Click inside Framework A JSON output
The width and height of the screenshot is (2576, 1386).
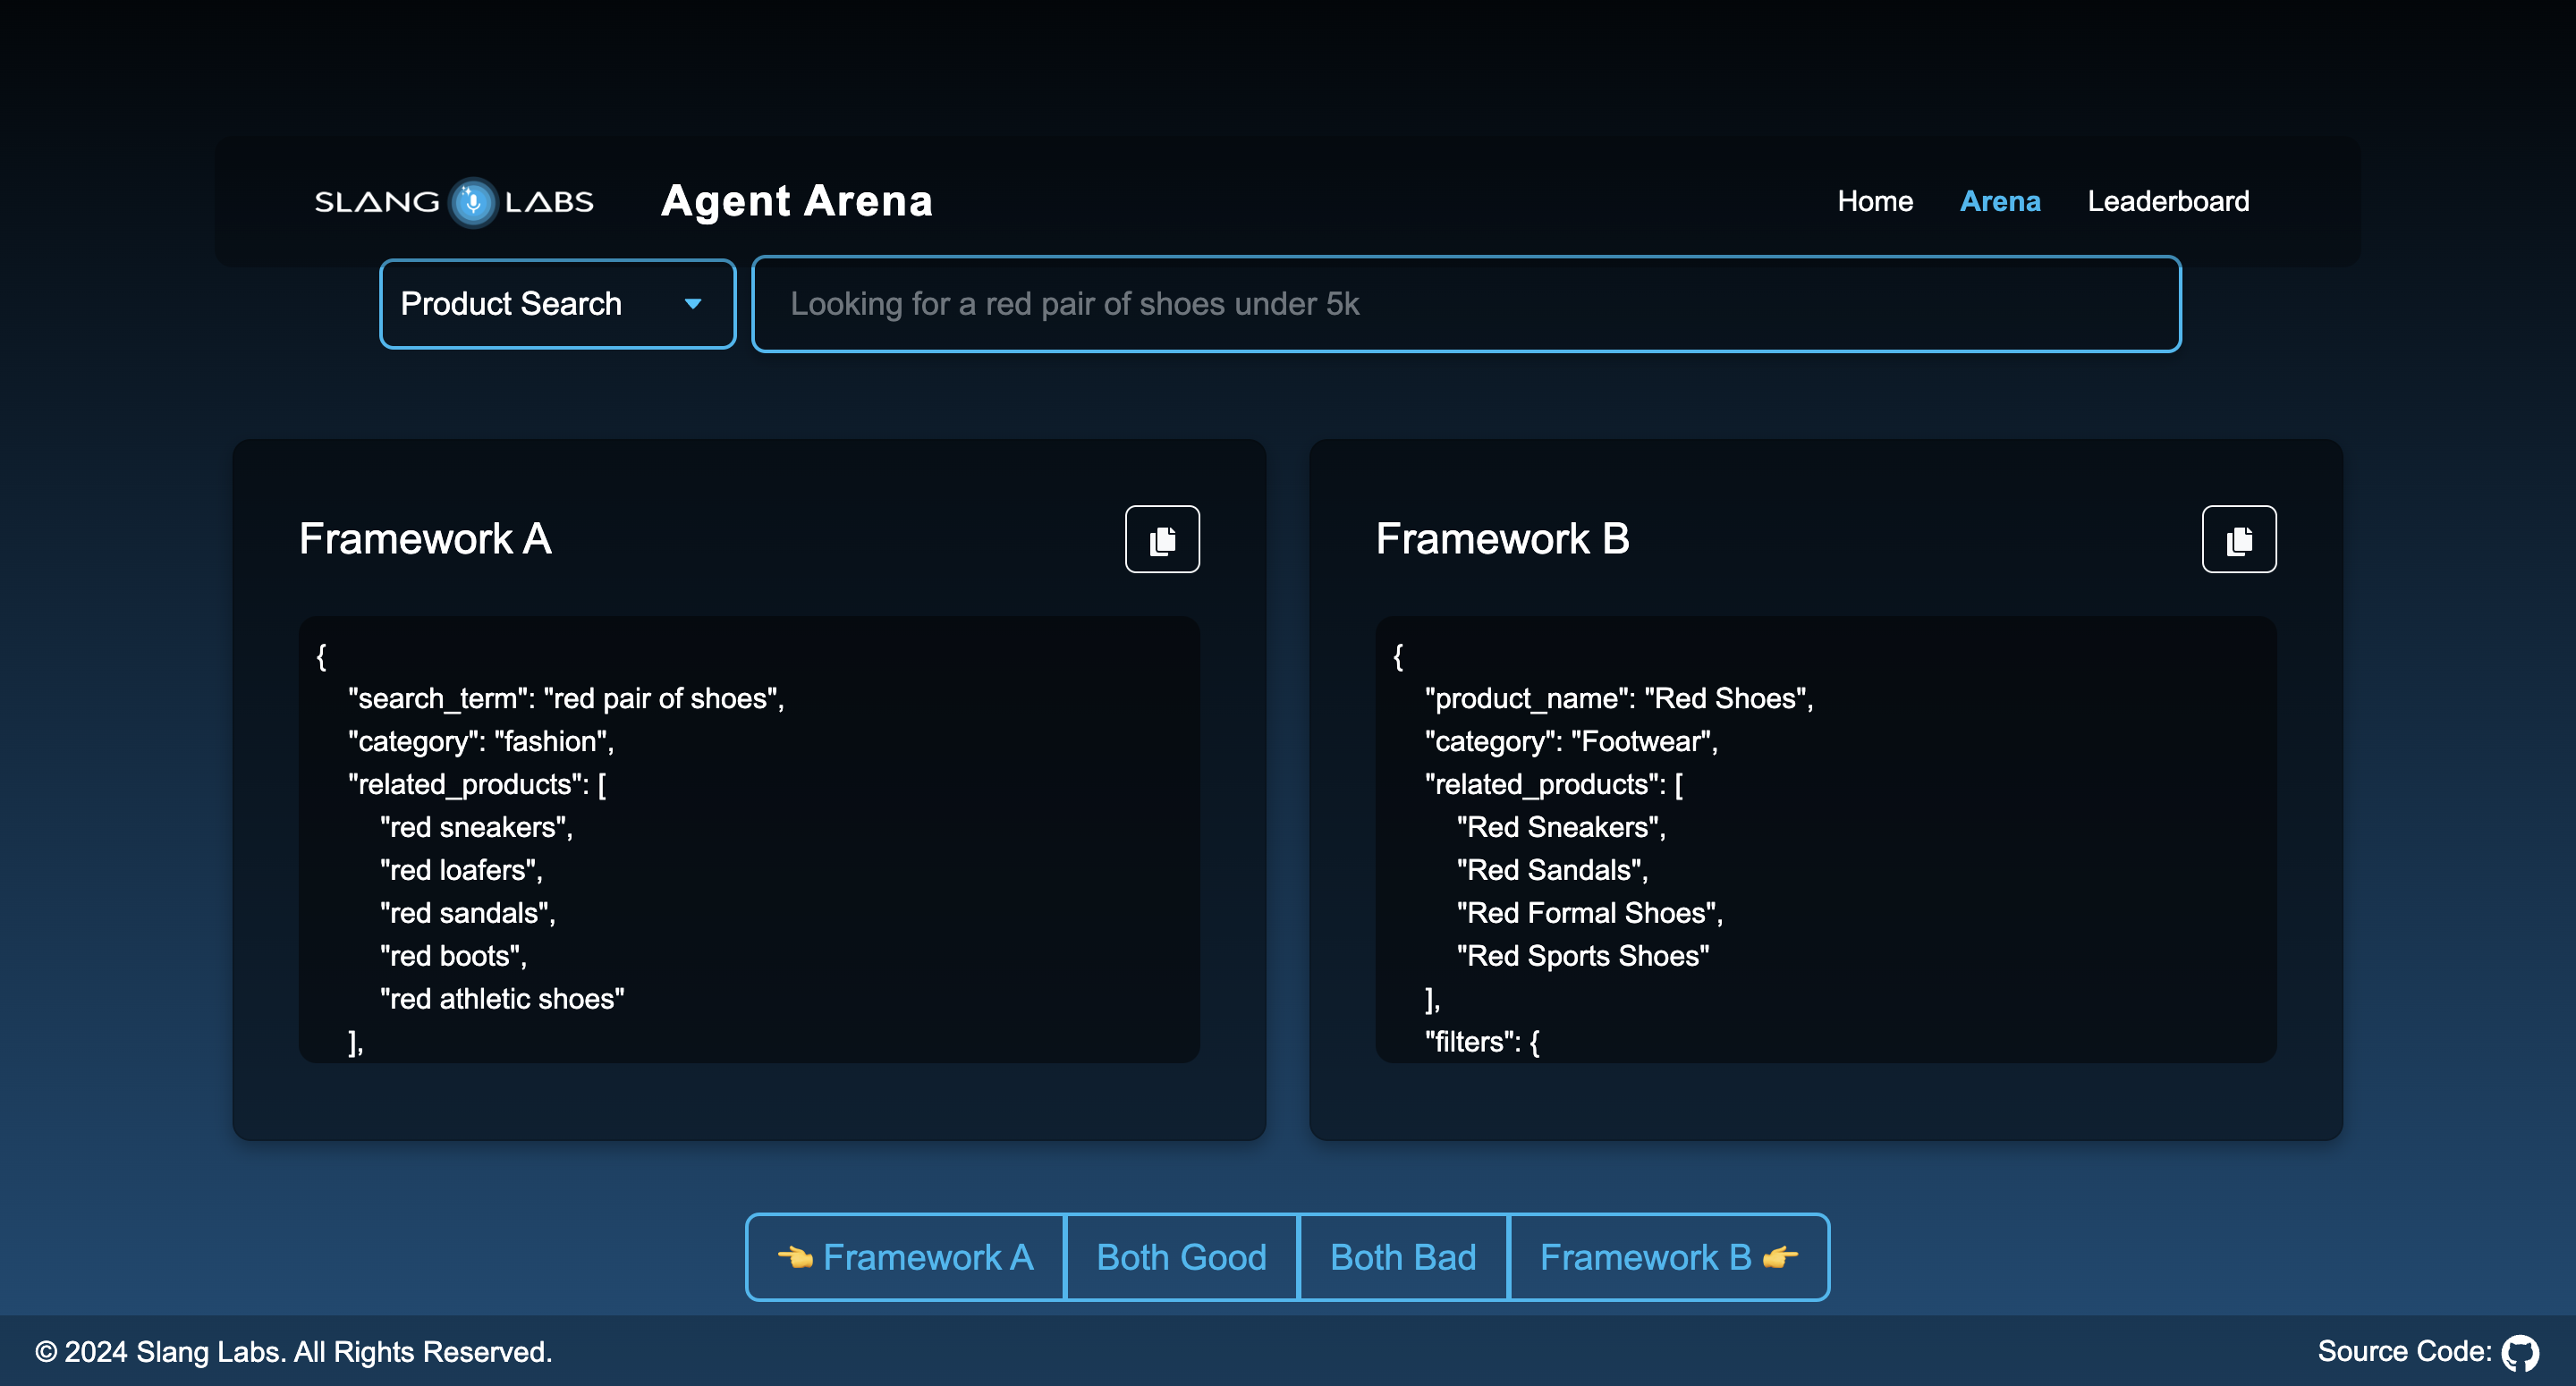[x=748, y=840]
